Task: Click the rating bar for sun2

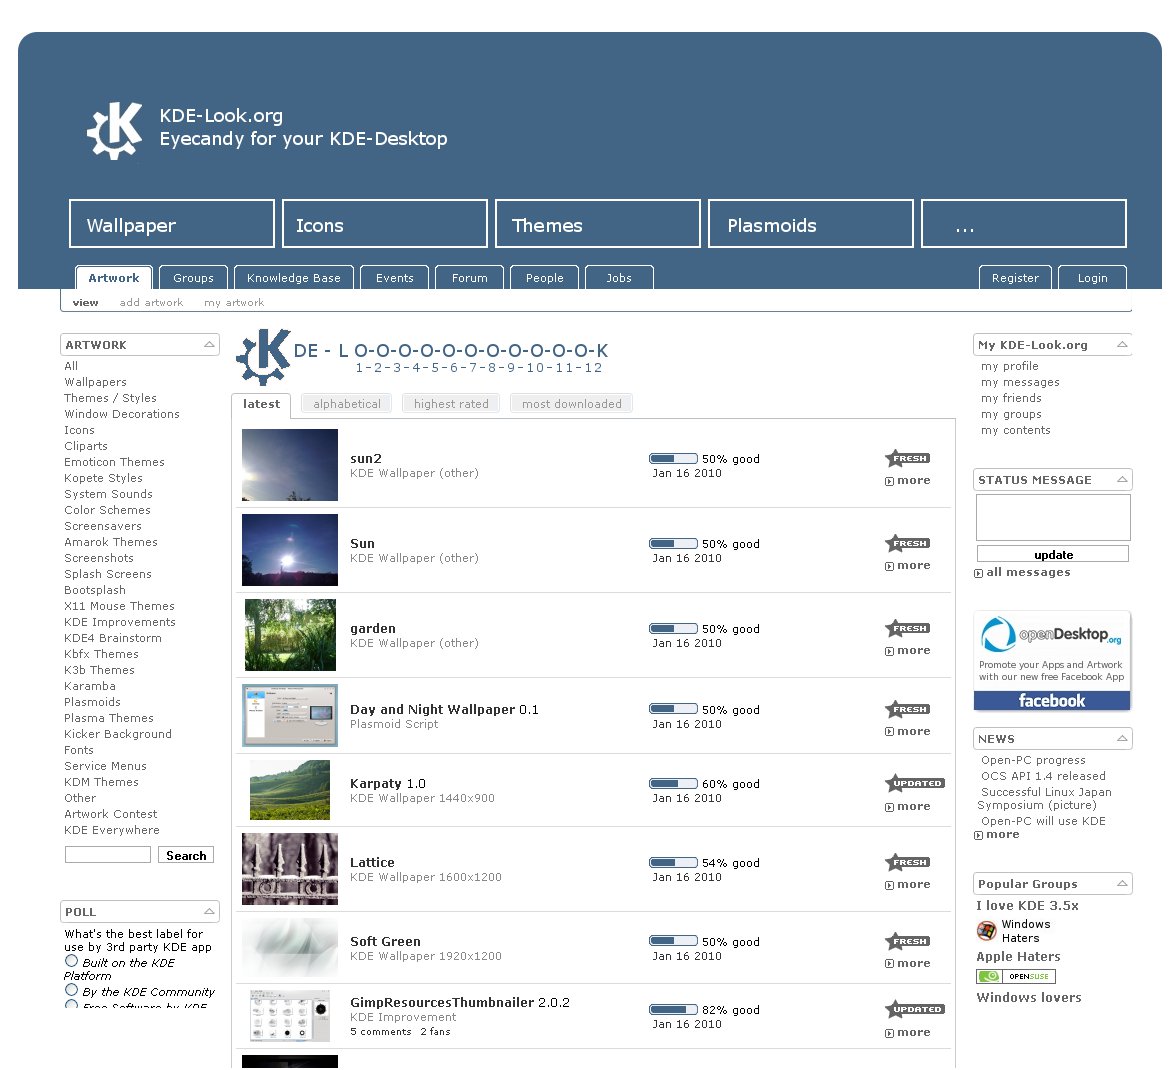Action: click(x=673, y=458)
